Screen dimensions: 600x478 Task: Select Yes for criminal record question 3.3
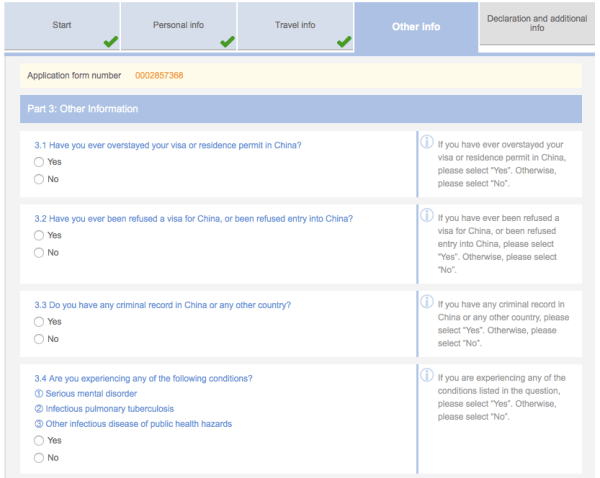[39, 322]
